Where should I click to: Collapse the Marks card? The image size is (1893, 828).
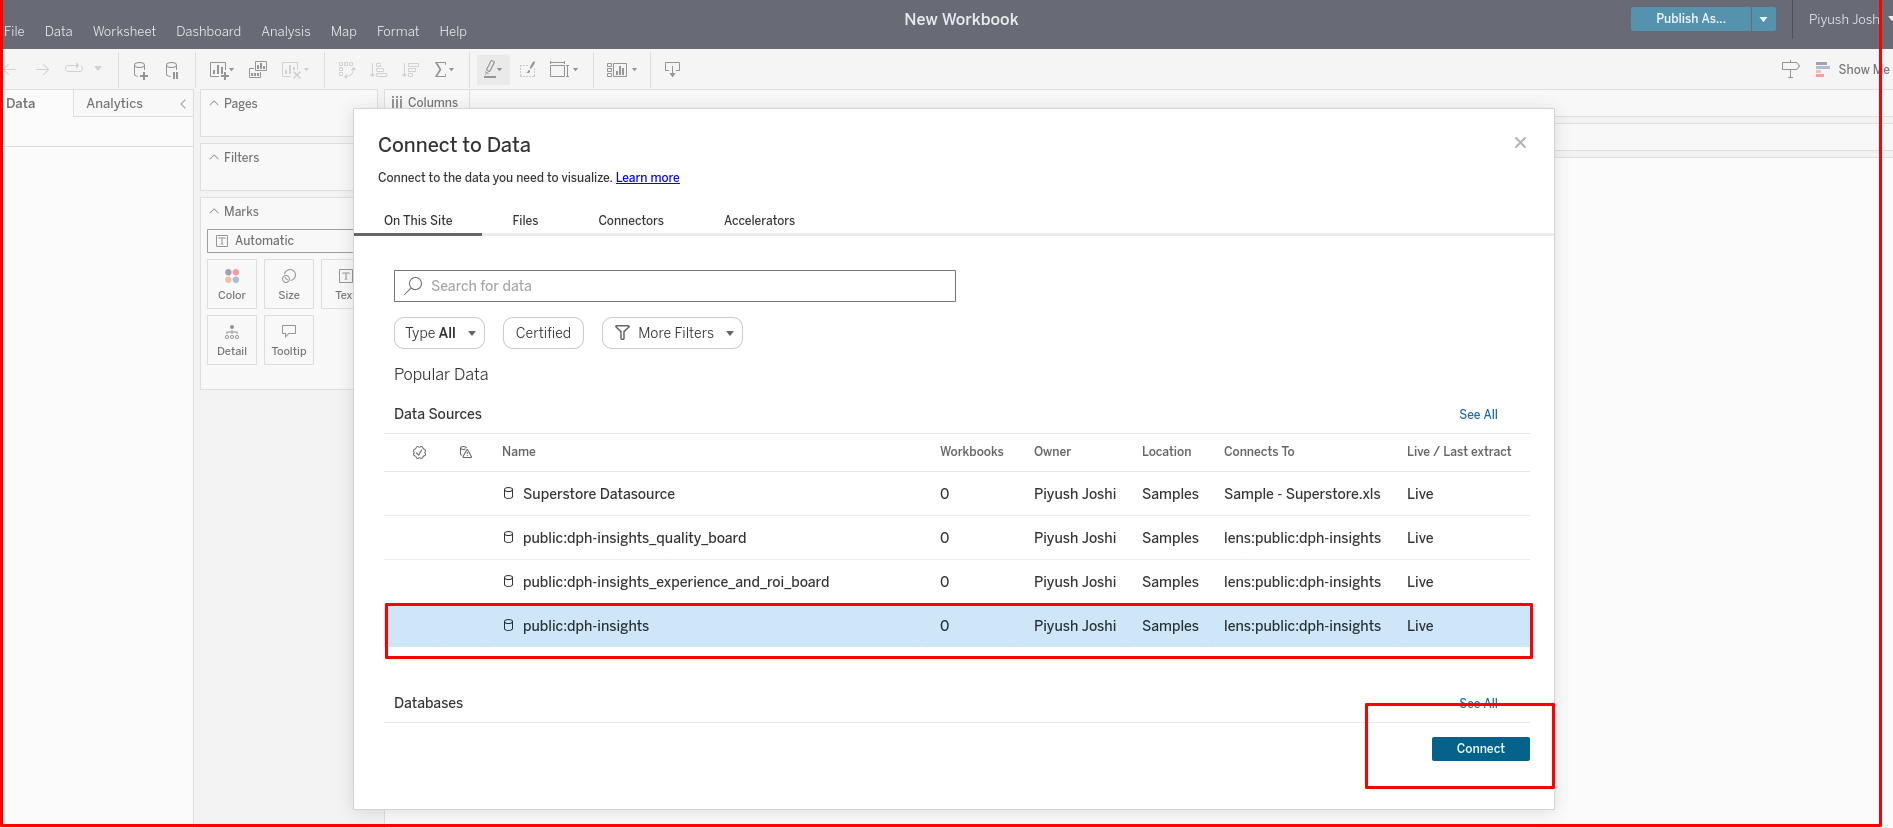pyautogui.click(x=214, y=211)
